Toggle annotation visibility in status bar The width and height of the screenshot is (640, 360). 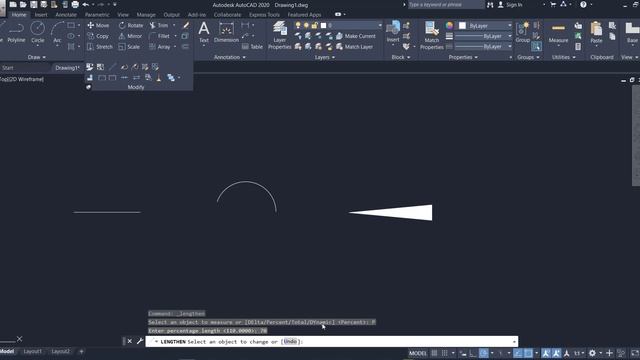pos(546,353)
